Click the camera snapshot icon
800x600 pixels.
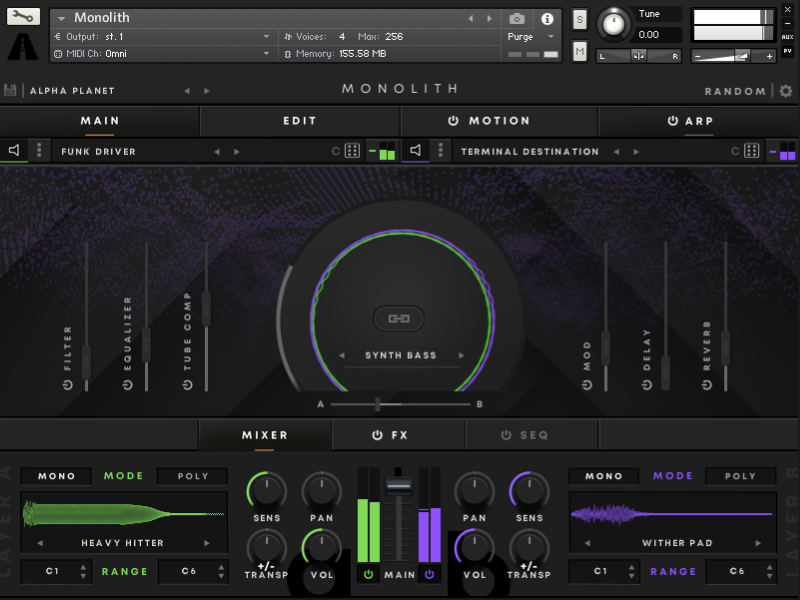516,18
